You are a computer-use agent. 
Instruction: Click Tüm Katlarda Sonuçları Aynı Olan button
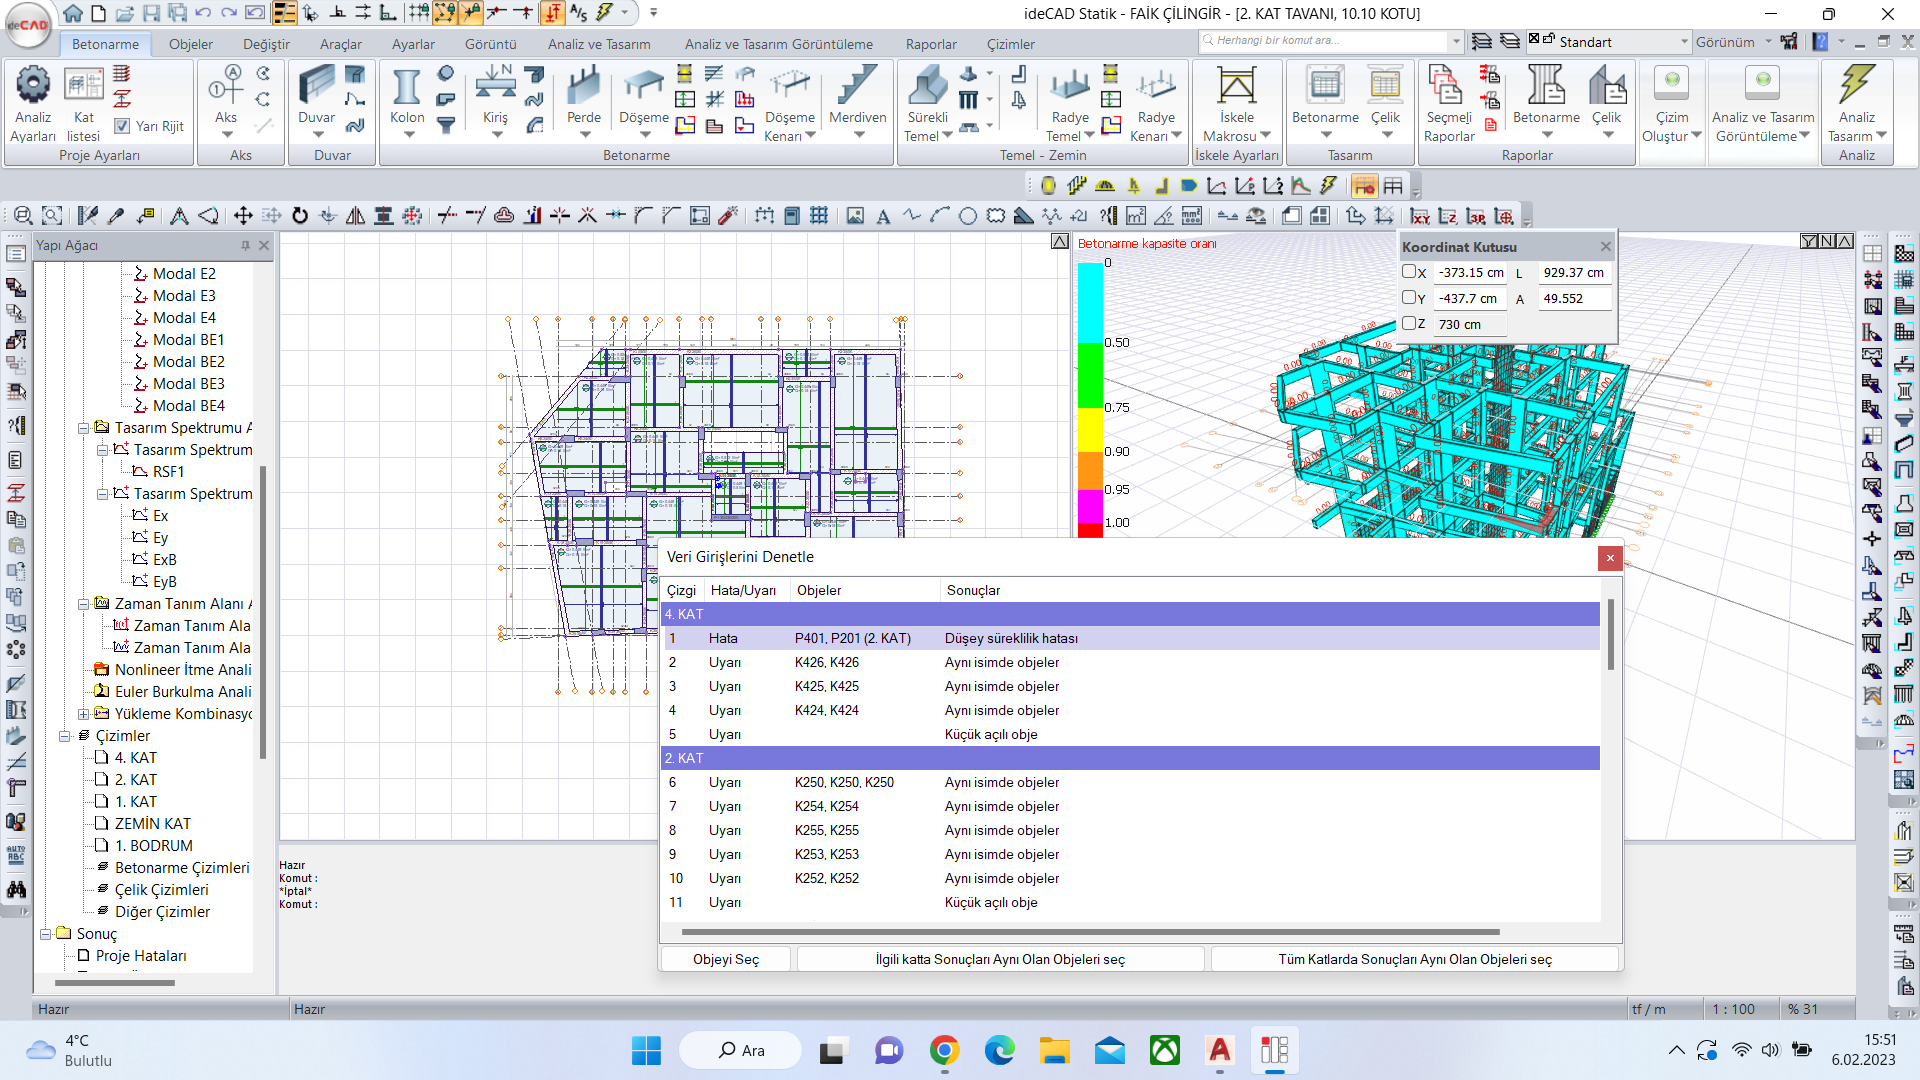(1415, 959)
